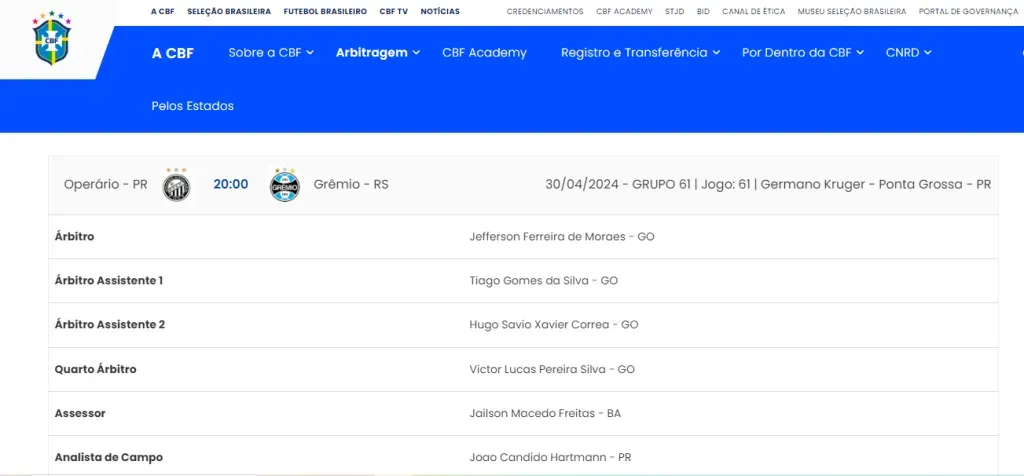Click the A CBF heading in blue bar
Screen dimensions: 1024x476
point(173,54)
